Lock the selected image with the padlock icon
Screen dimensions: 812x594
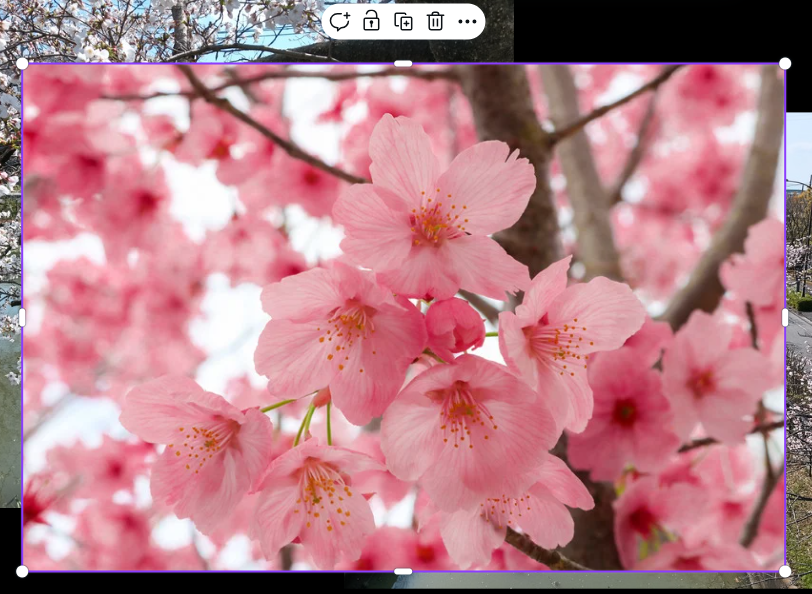(x=371, y=21)
